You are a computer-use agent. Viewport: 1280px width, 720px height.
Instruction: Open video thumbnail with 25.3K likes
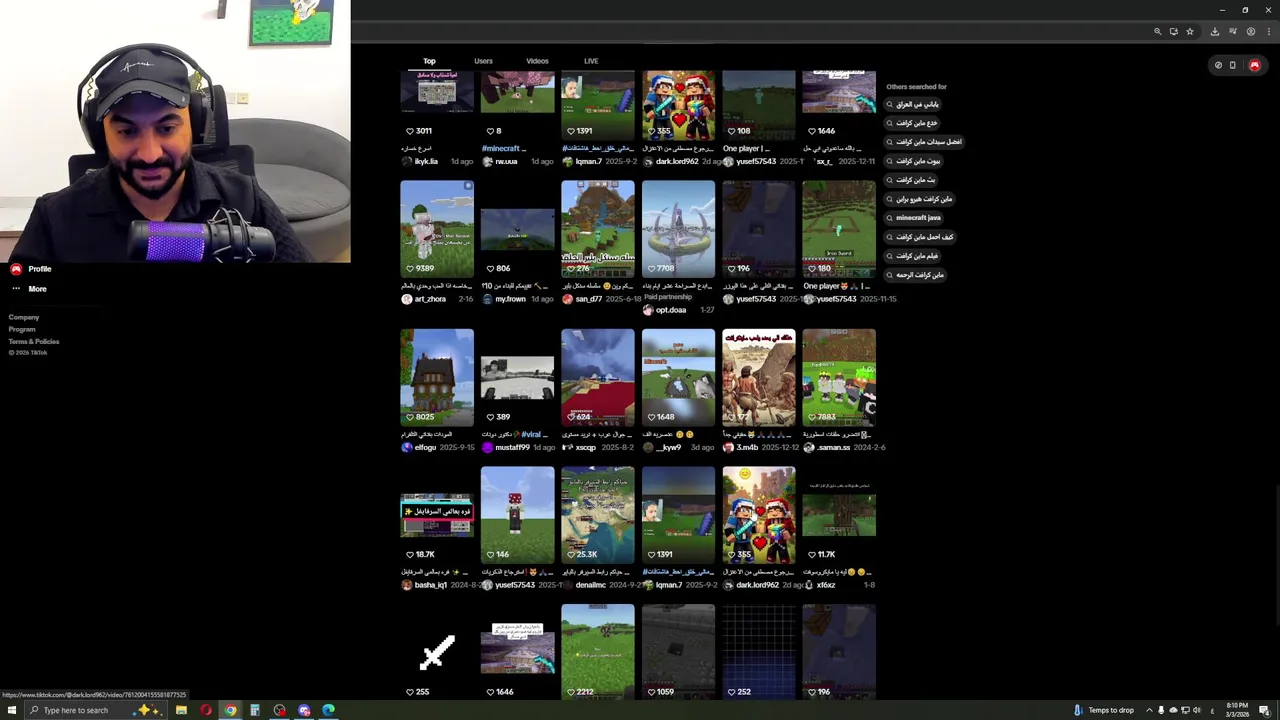[598, 515]
